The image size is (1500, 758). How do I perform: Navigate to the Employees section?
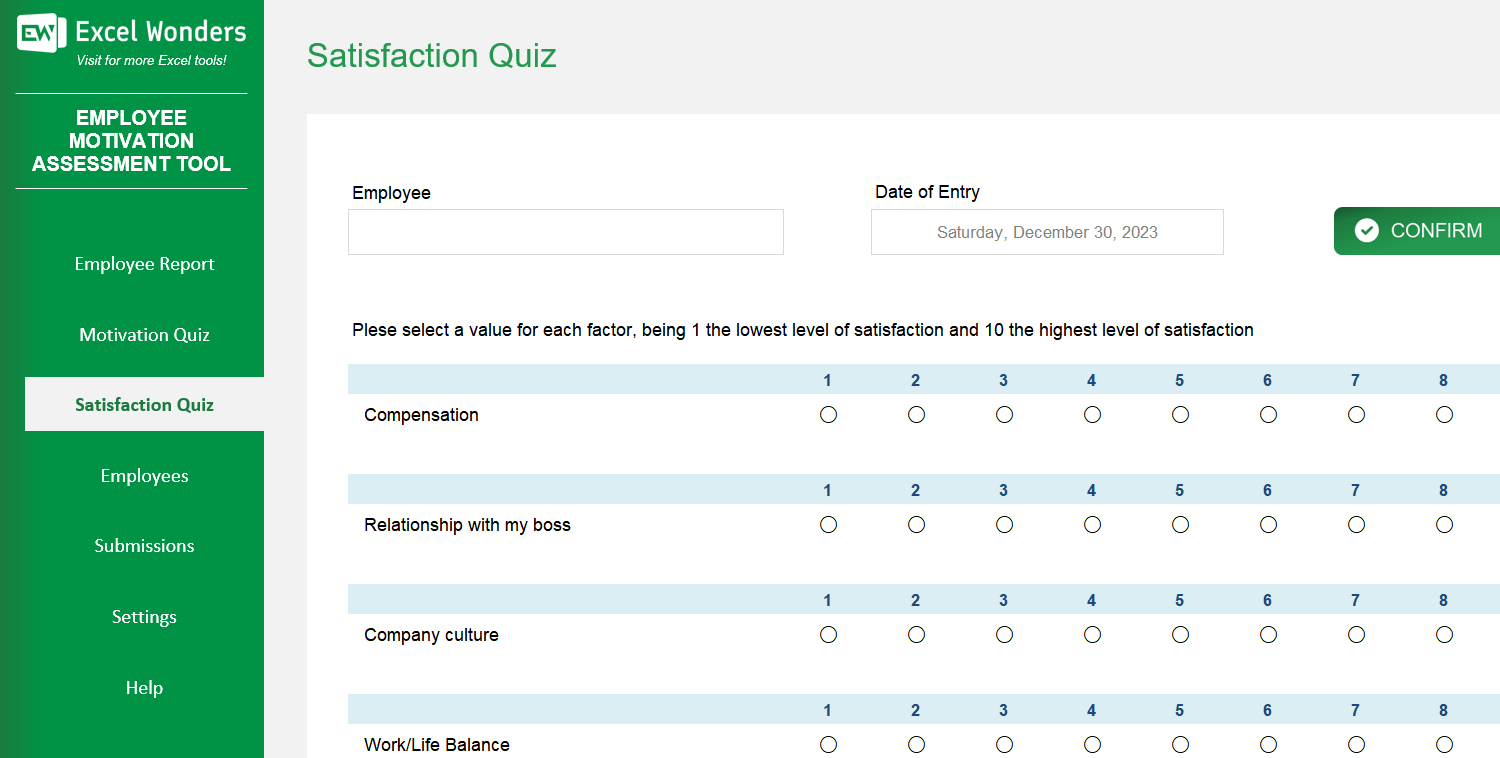144,475
